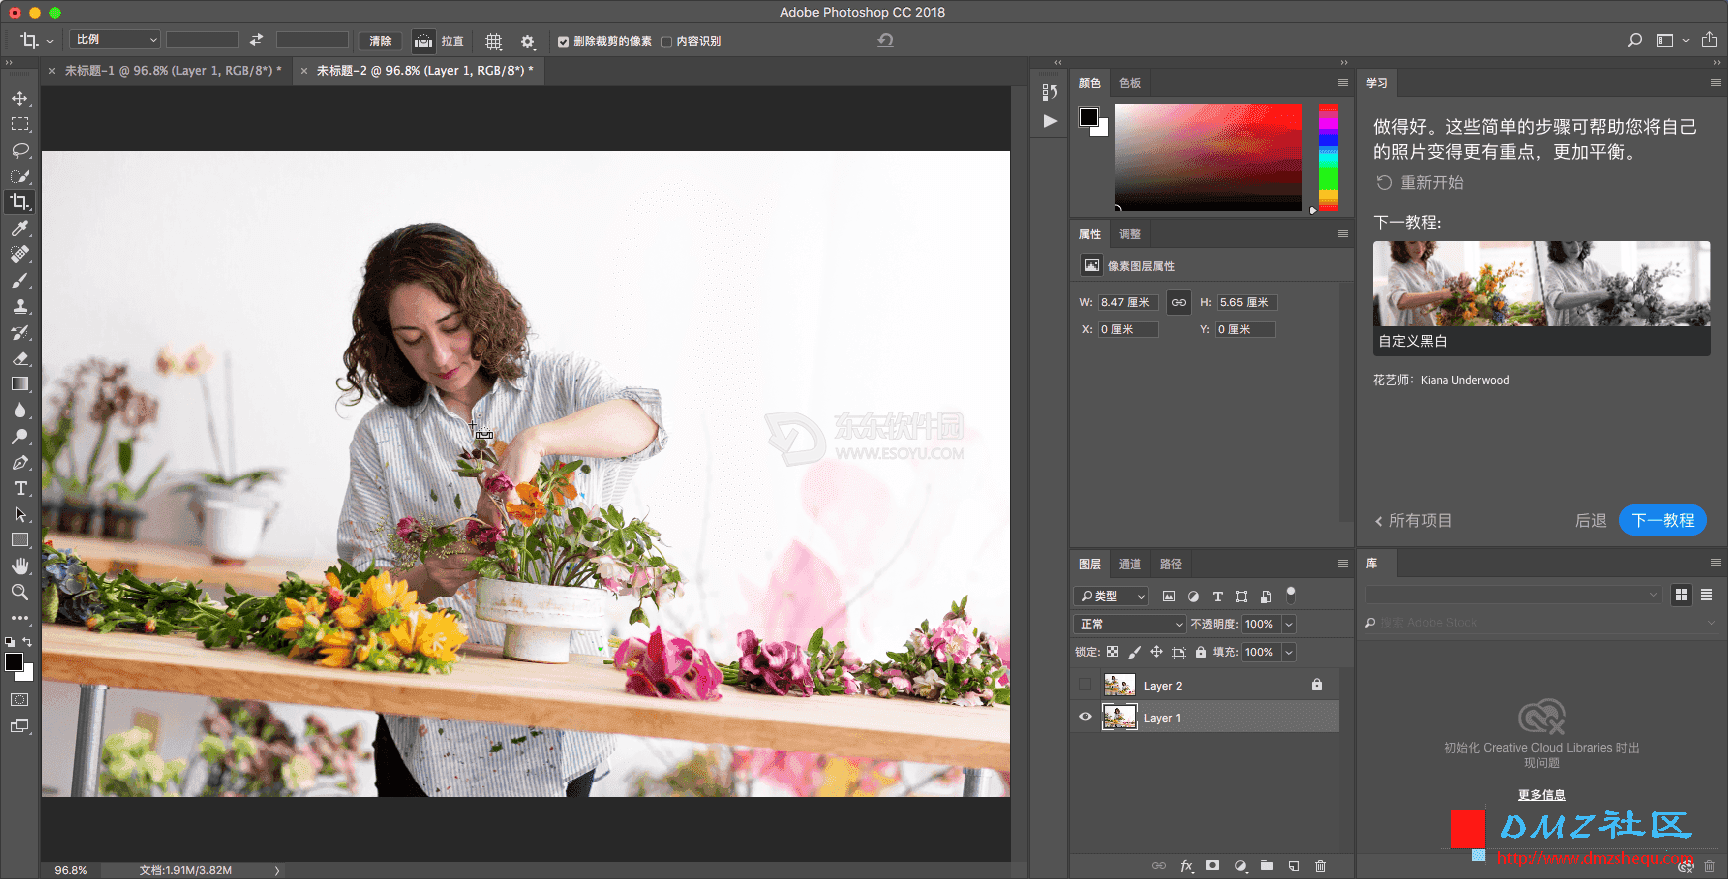1728x879 pixels.
Task: Click Next Tutorial (下一教程) button
Action: [1662, 520]
